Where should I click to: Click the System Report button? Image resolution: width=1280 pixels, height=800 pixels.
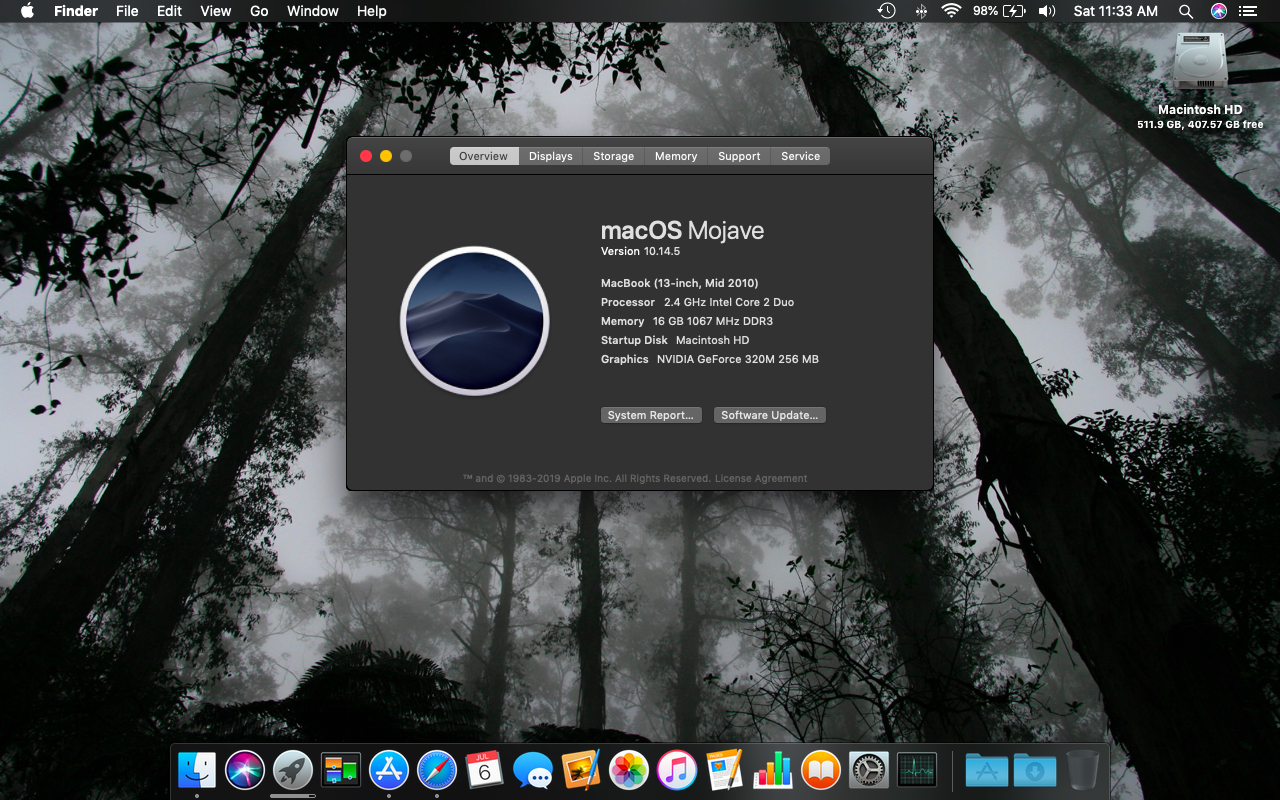(x=651, y=415)
